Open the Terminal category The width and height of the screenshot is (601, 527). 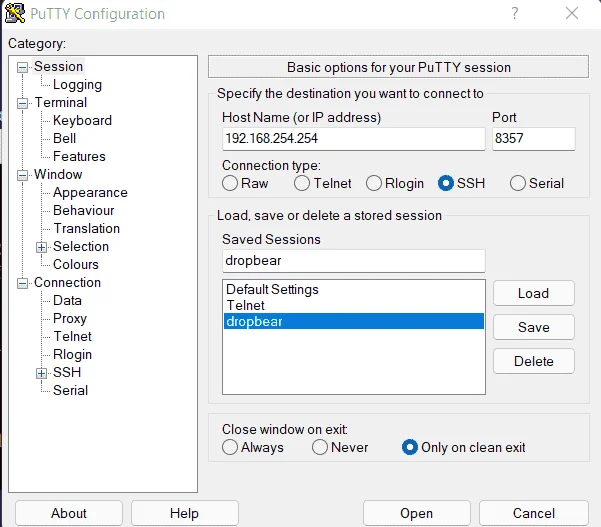coord(61,102)
